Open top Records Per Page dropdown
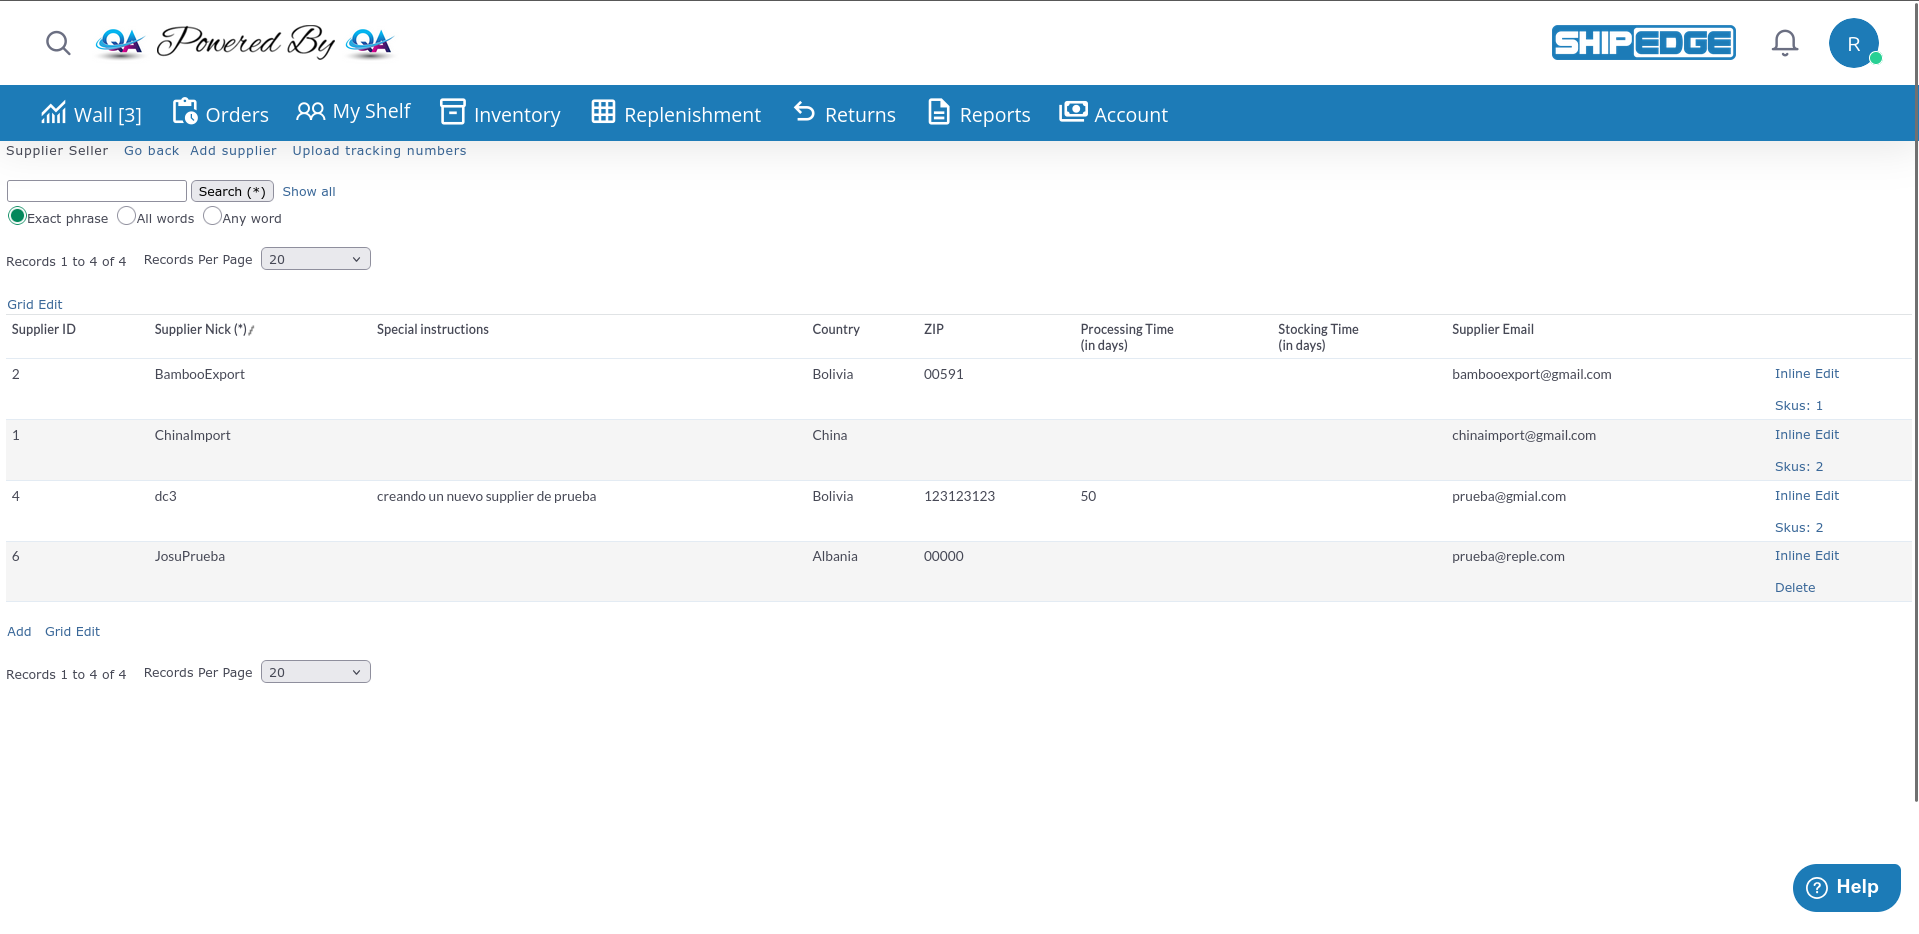The width and height of the screenshot is (1919, 934). pos(315,259)
